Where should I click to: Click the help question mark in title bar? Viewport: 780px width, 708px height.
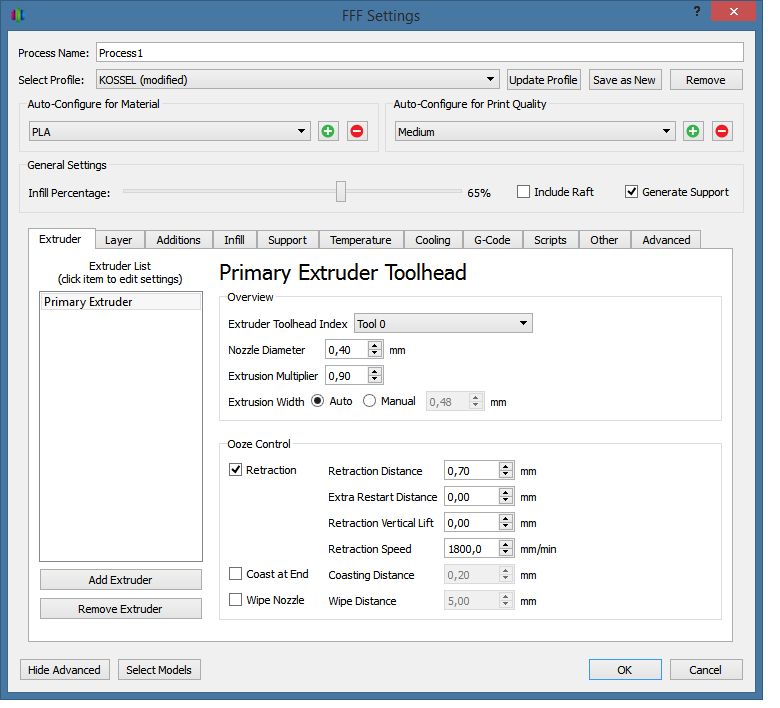click(696, 11)
